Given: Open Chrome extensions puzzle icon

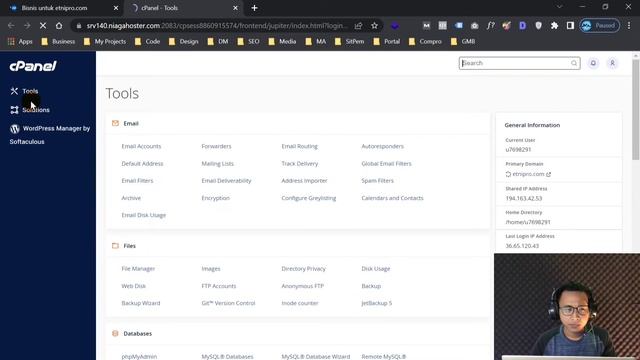Looking at the screenshot, I should point(554,26).
